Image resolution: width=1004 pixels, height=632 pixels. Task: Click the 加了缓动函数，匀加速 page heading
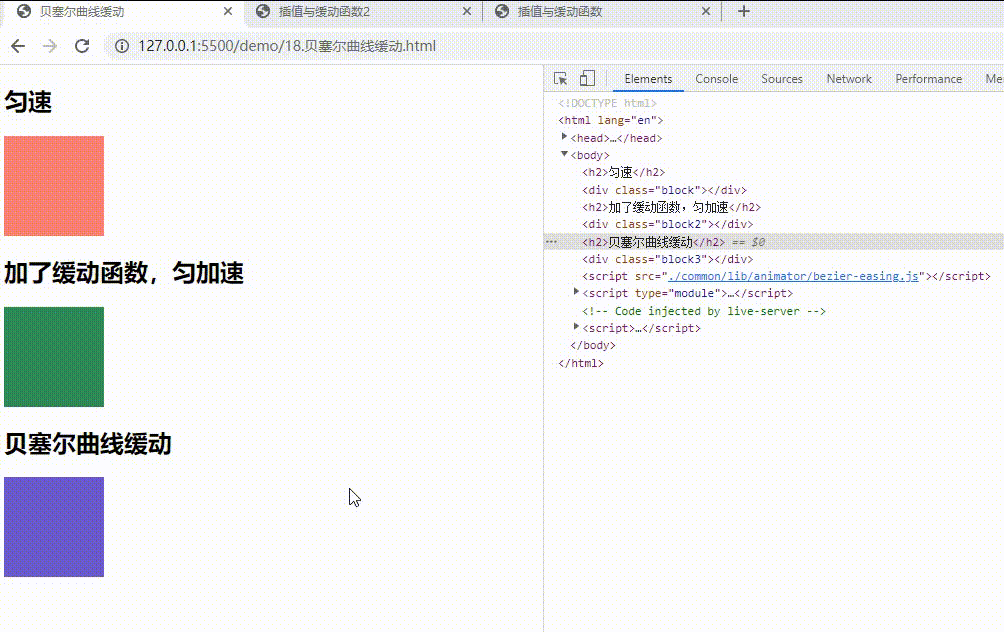coord(124,273)
